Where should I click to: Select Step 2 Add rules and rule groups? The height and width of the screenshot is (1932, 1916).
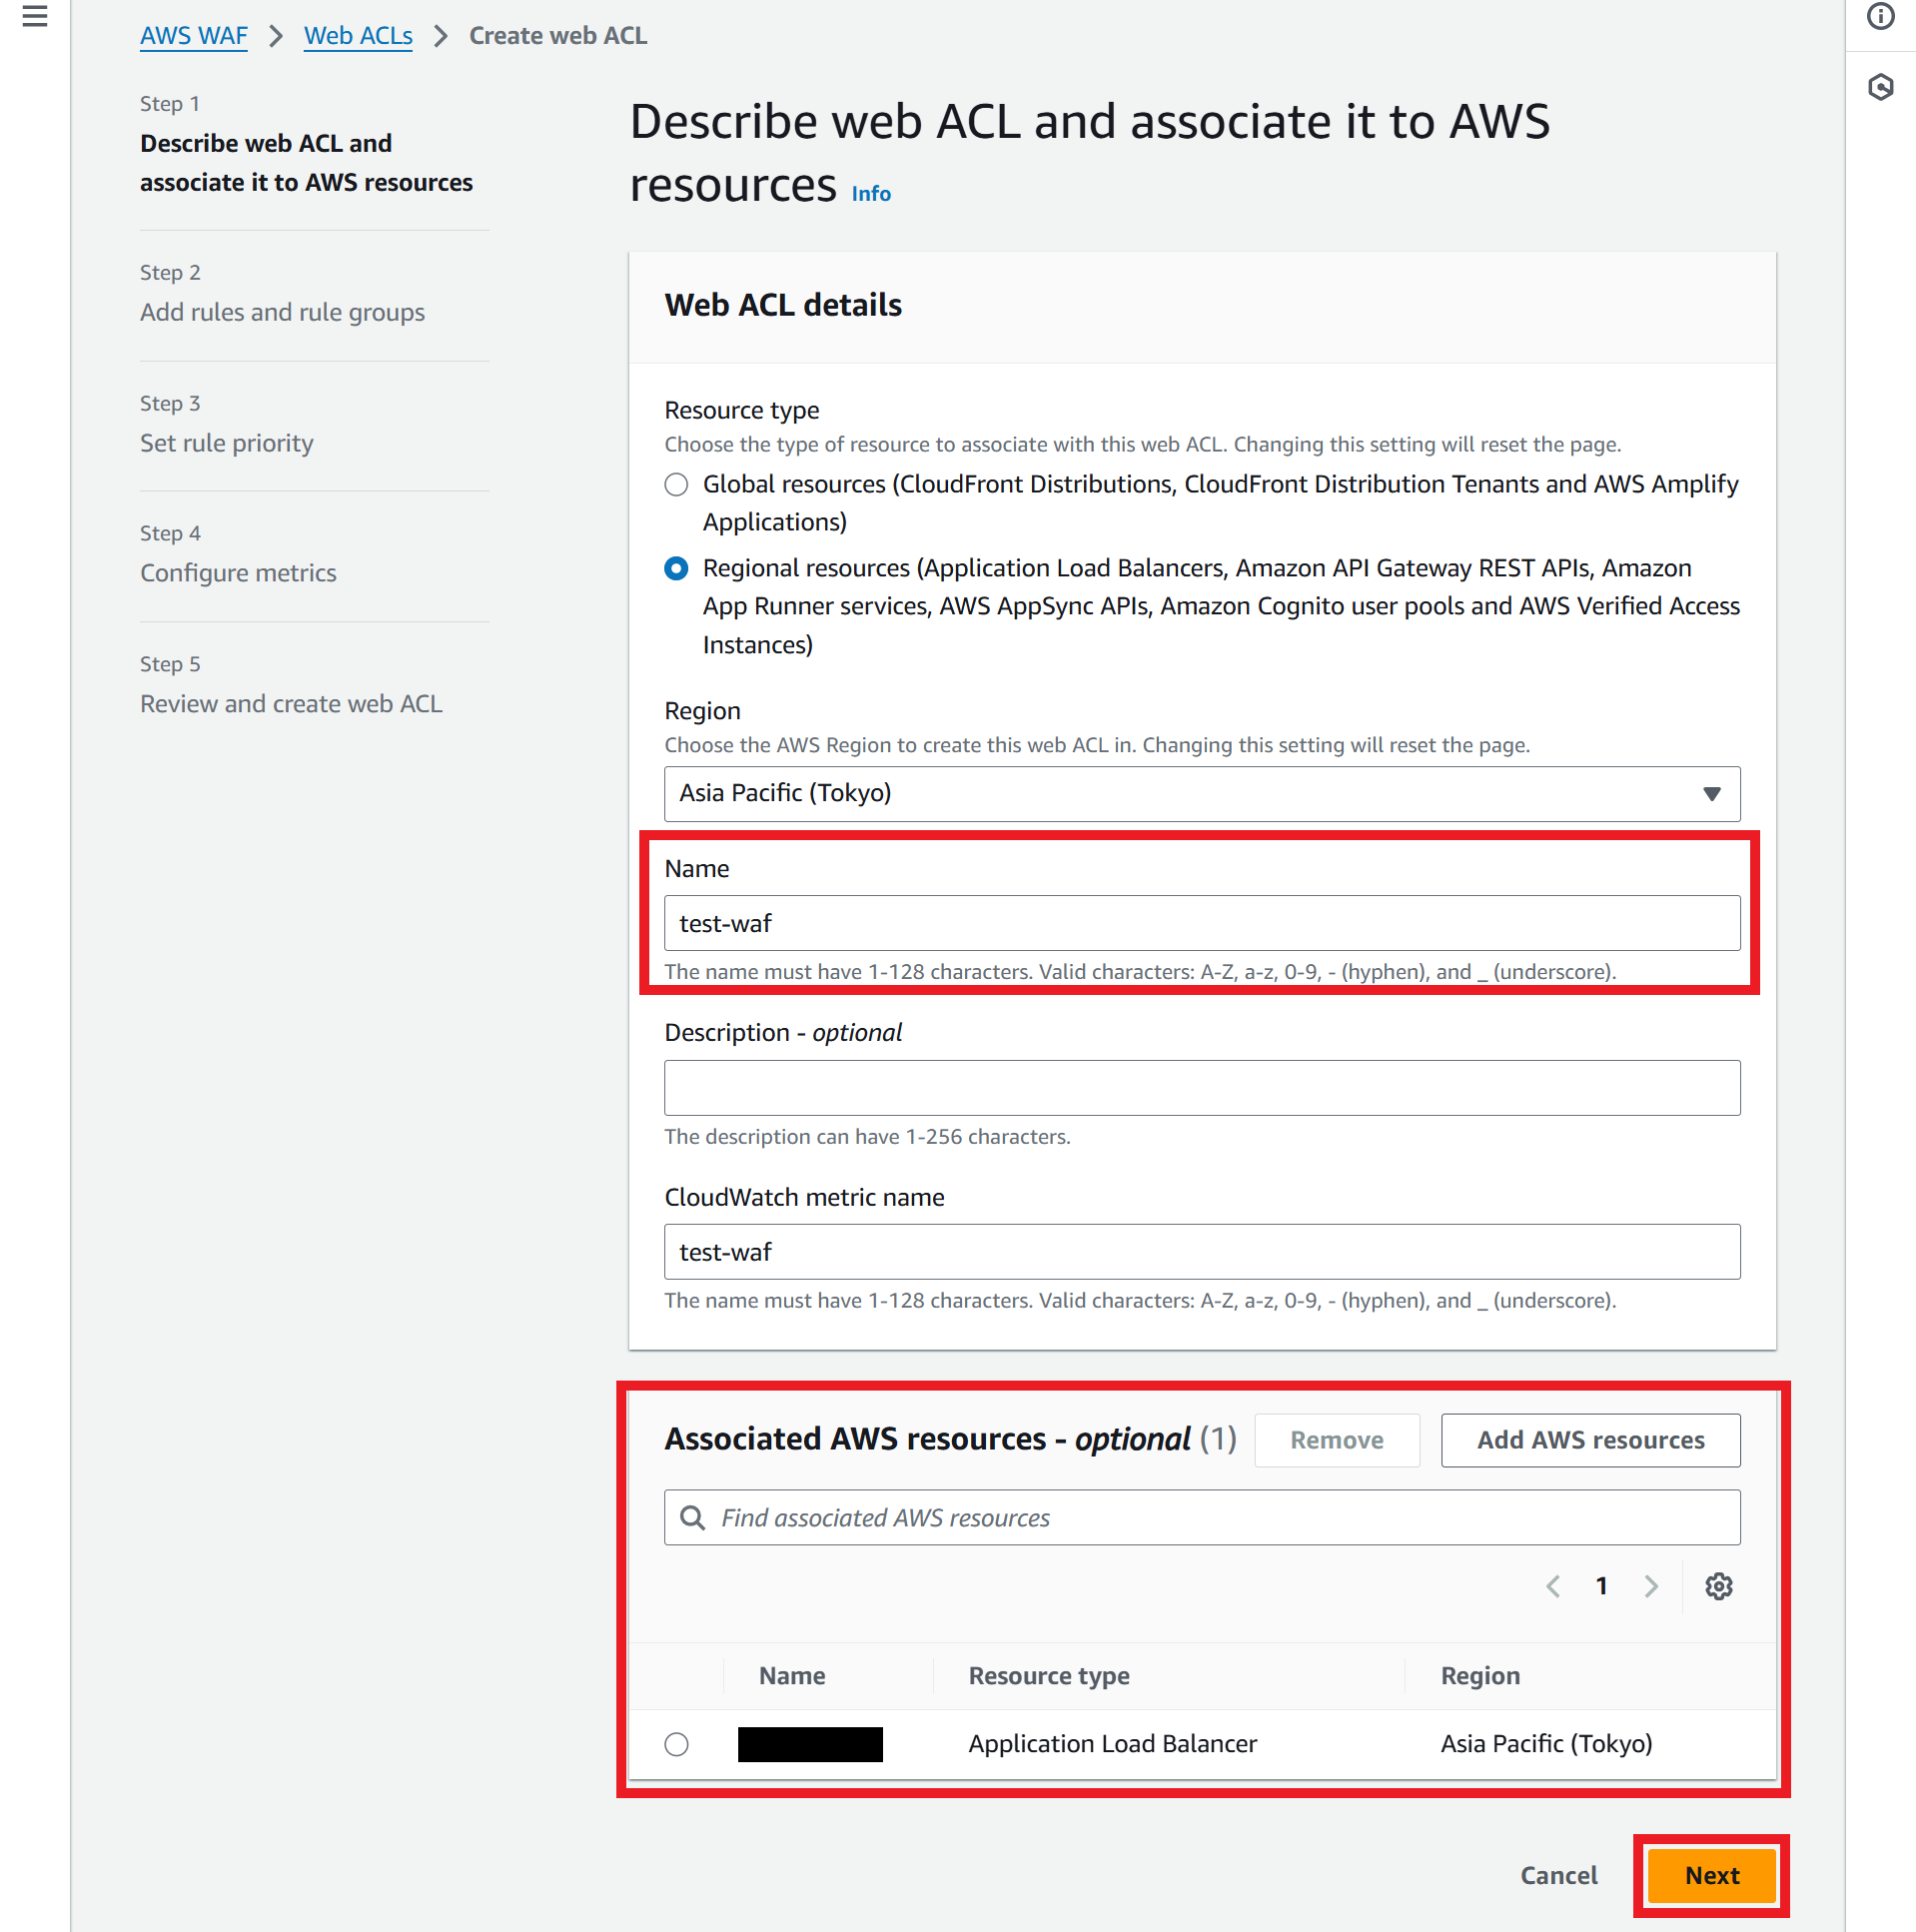click(282, 313)
